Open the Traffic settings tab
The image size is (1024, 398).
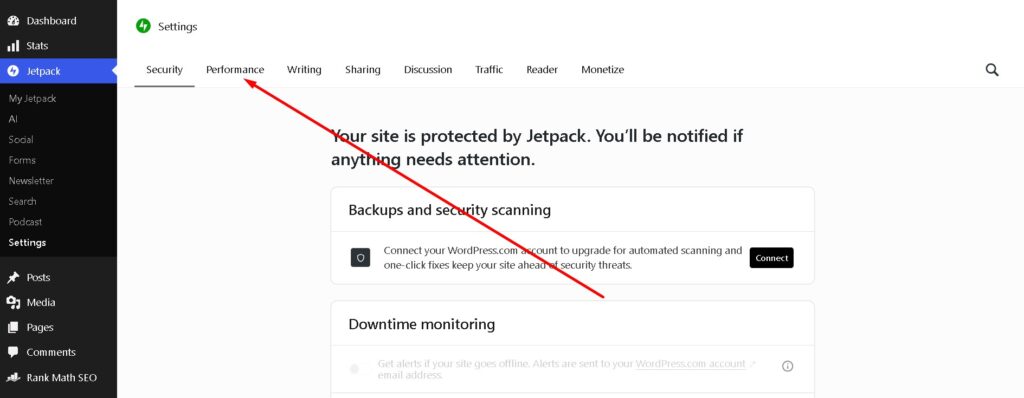489,70
